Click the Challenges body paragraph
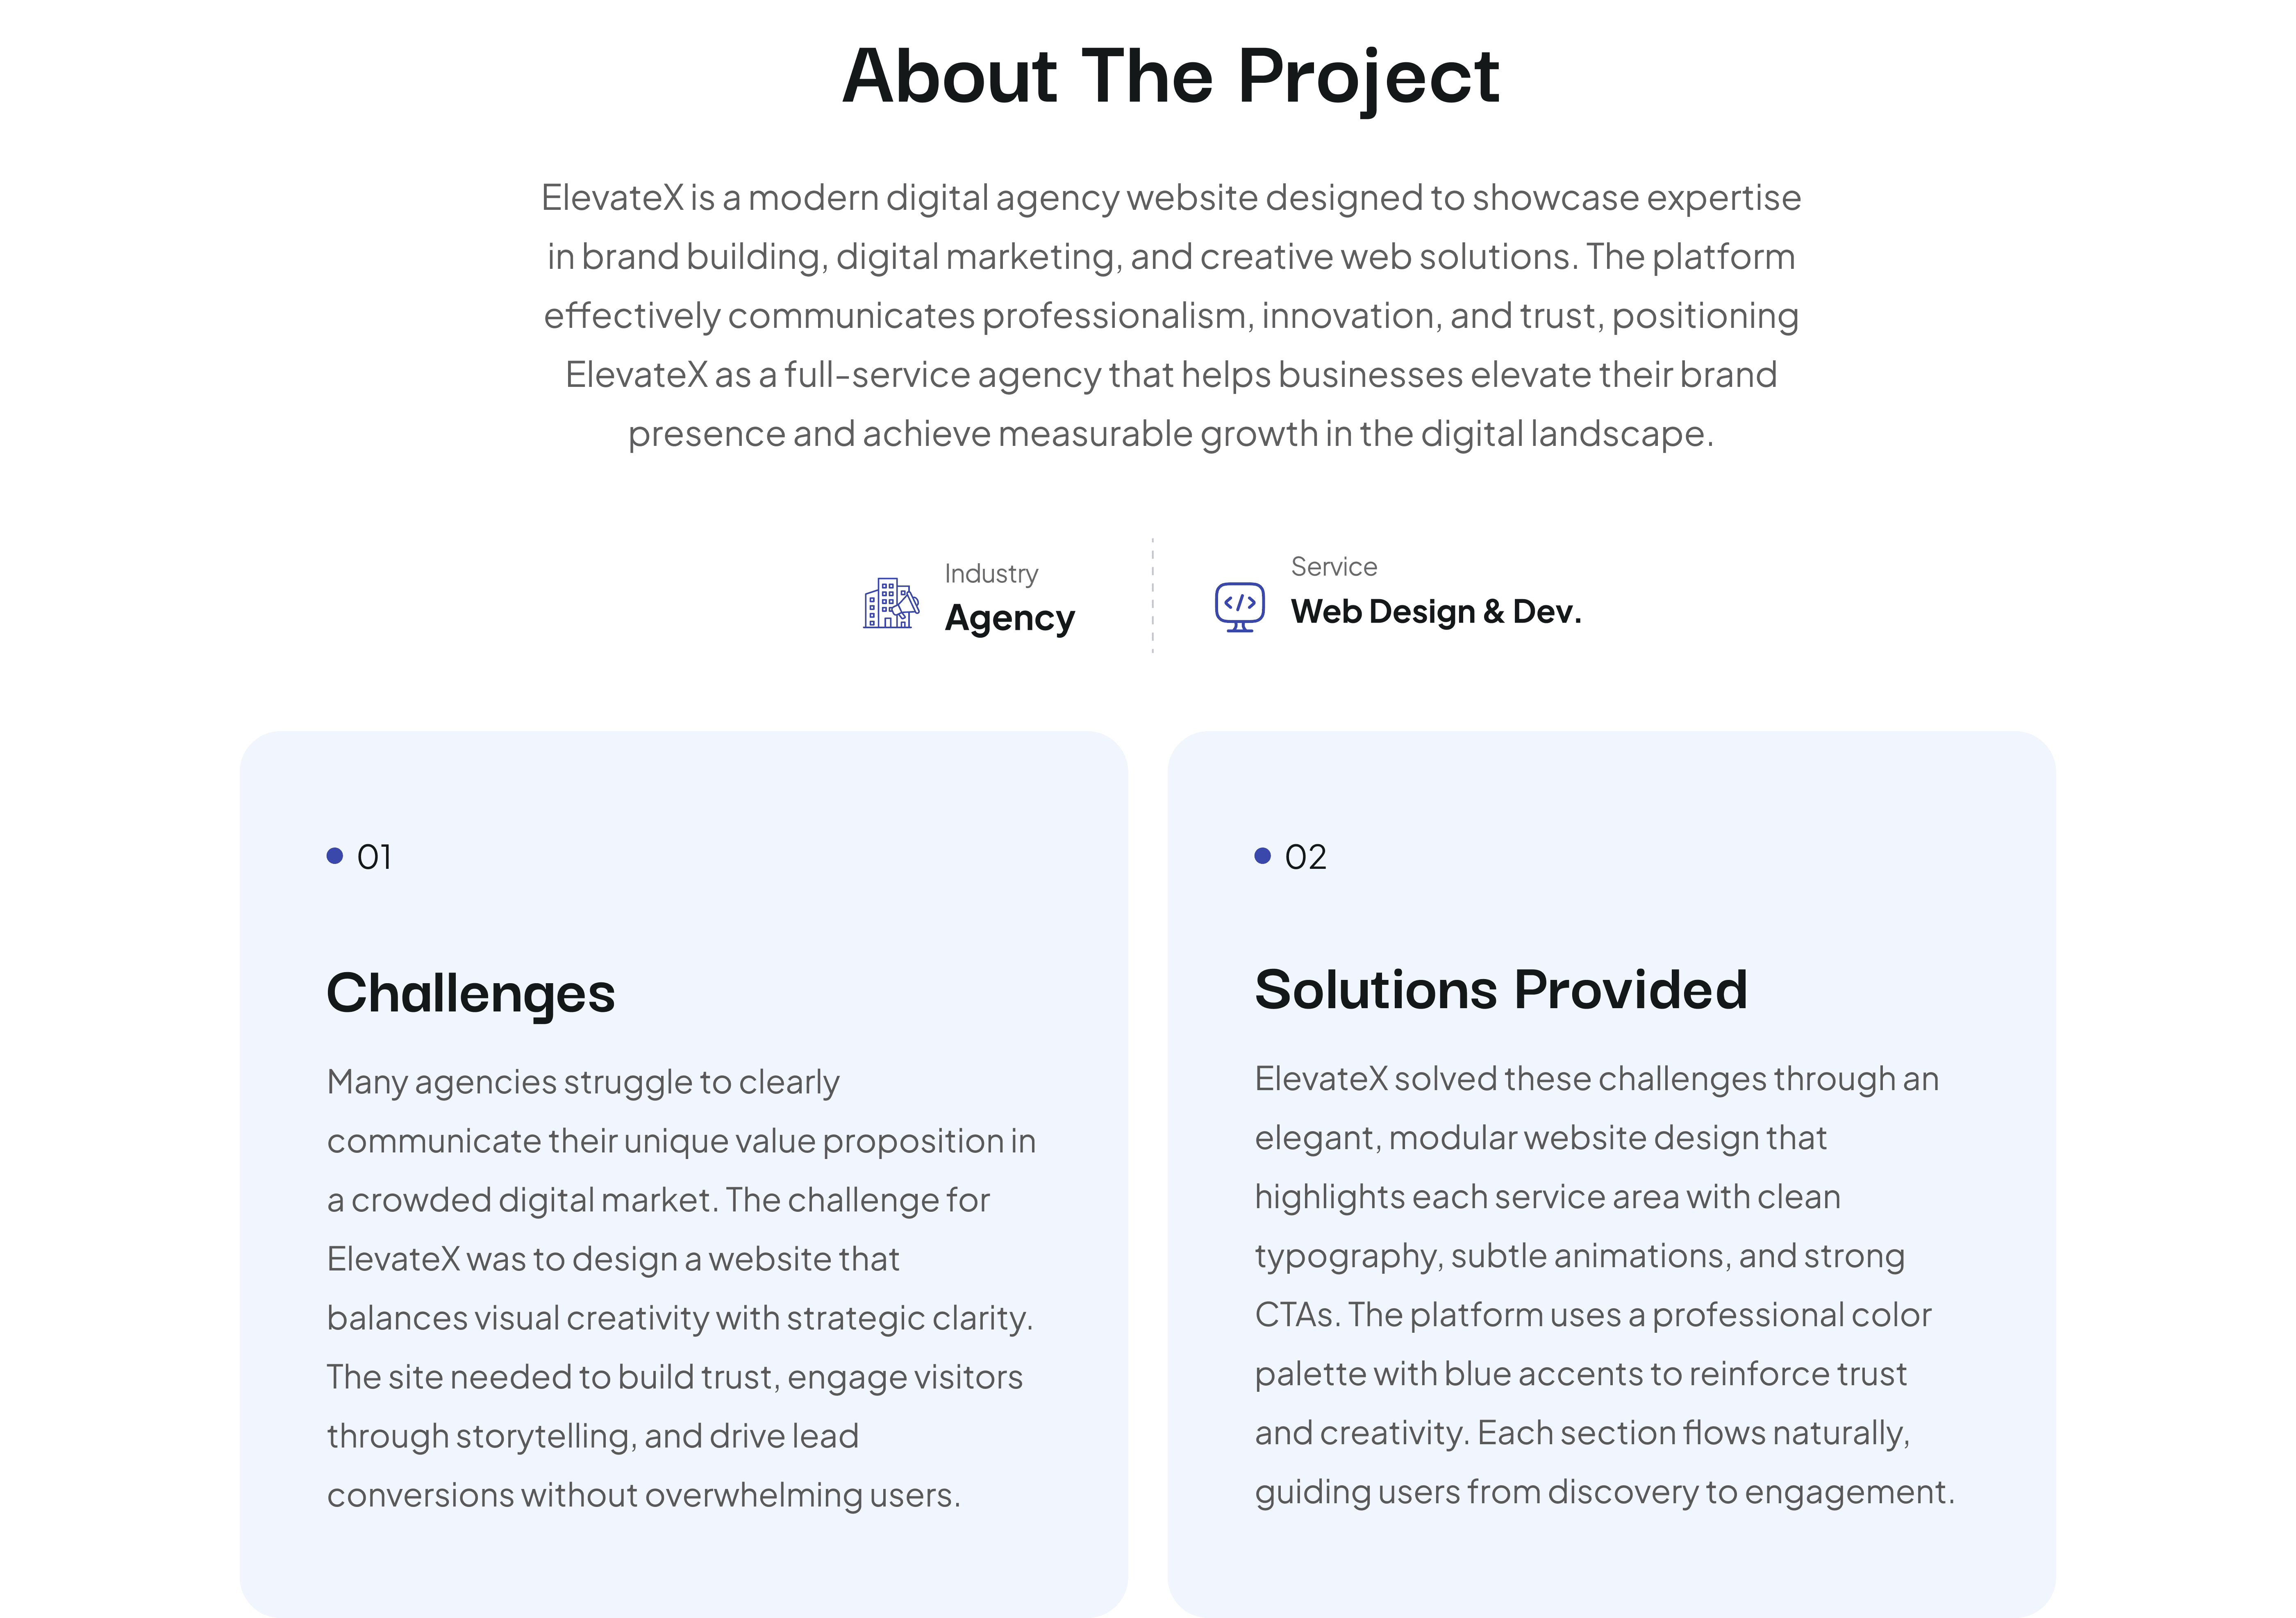Viewport: 2296px width, 1618px height. (x=680, y=1288)
